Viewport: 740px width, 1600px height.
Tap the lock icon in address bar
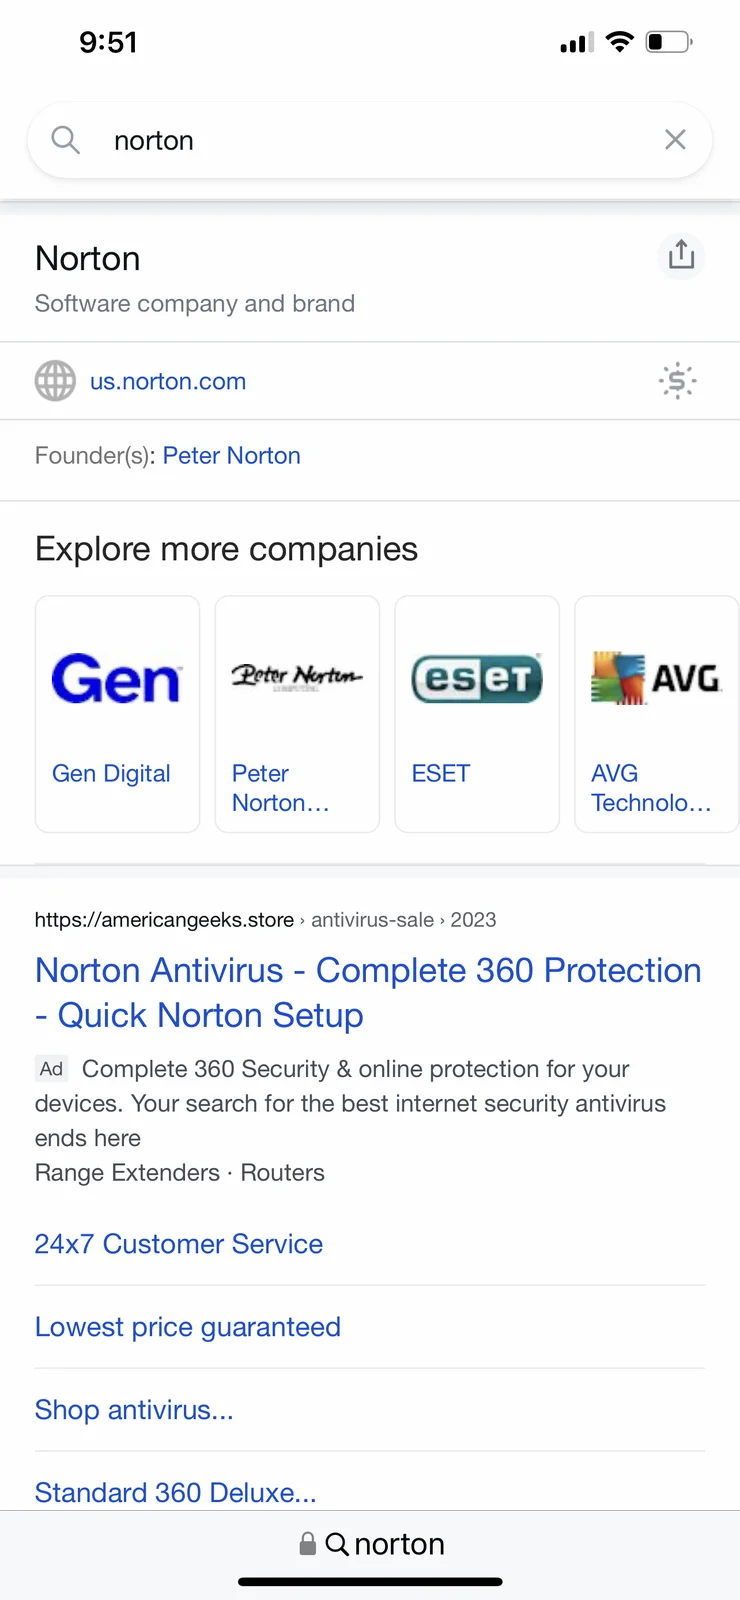[308, 1544]
